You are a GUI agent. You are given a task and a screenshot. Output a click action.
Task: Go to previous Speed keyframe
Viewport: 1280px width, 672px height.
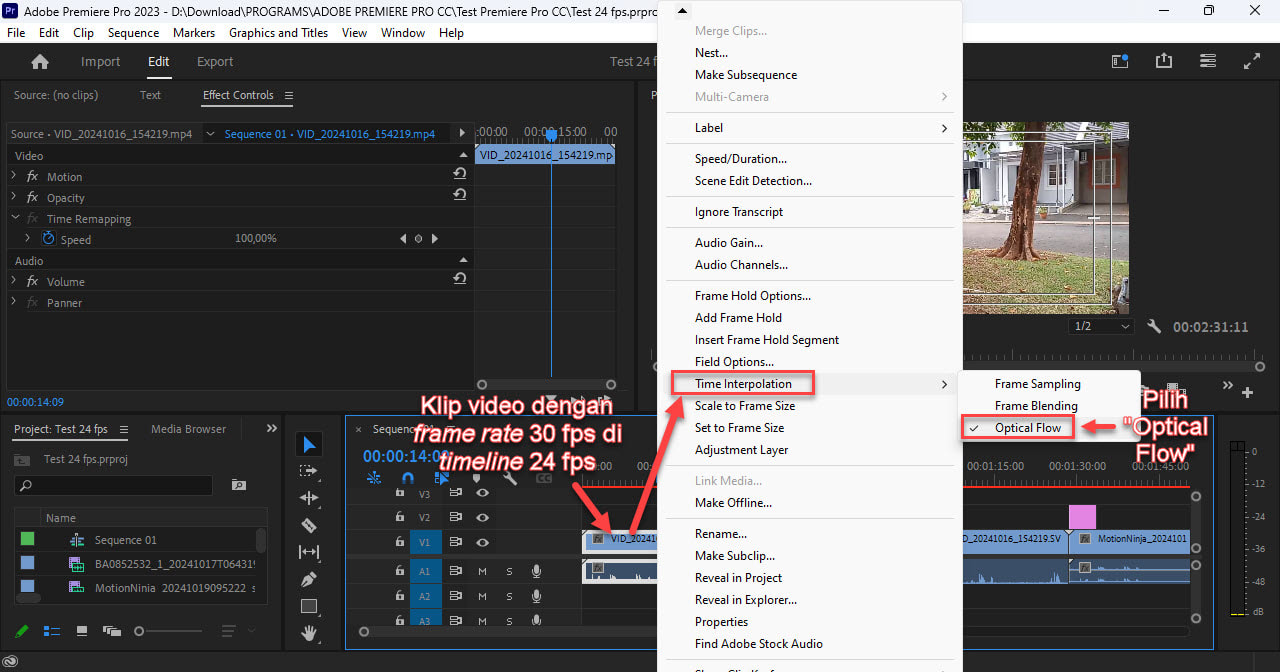click(x=403, y=239)
